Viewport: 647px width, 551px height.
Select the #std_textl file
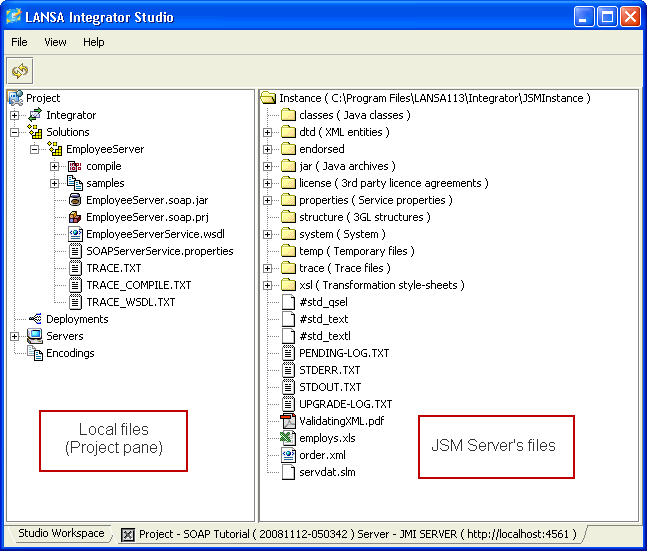pyautogui.click(x=325, y=336)
